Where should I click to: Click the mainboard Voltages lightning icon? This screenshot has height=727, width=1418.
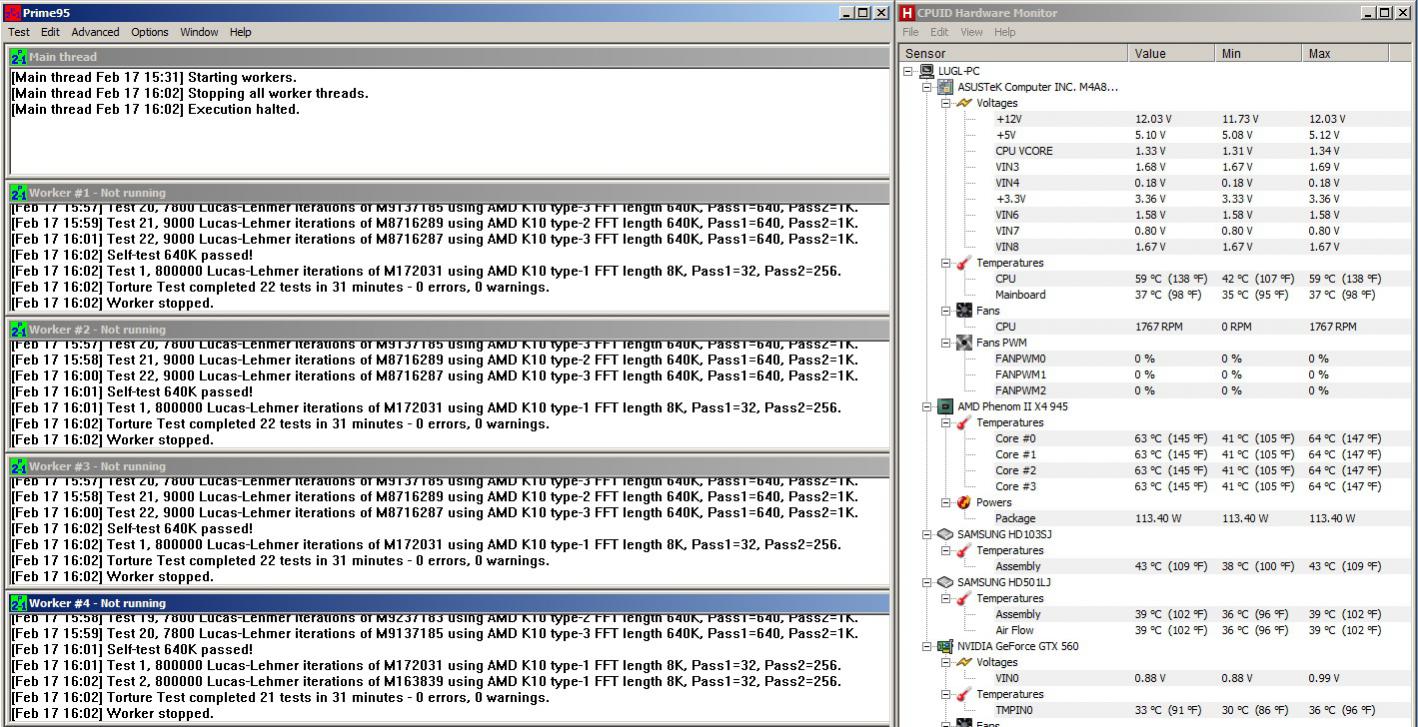[x=964, y=103]
